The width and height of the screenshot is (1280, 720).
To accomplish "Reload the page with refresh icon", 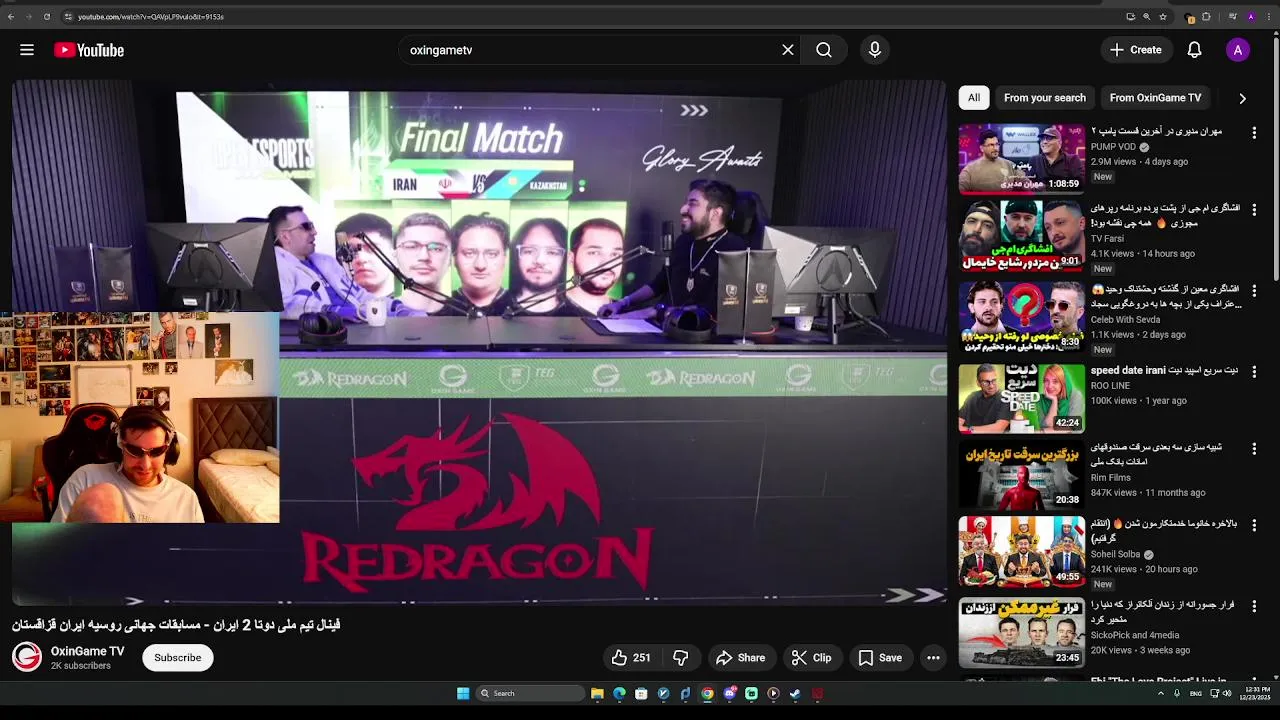I will tap(46, 17).
